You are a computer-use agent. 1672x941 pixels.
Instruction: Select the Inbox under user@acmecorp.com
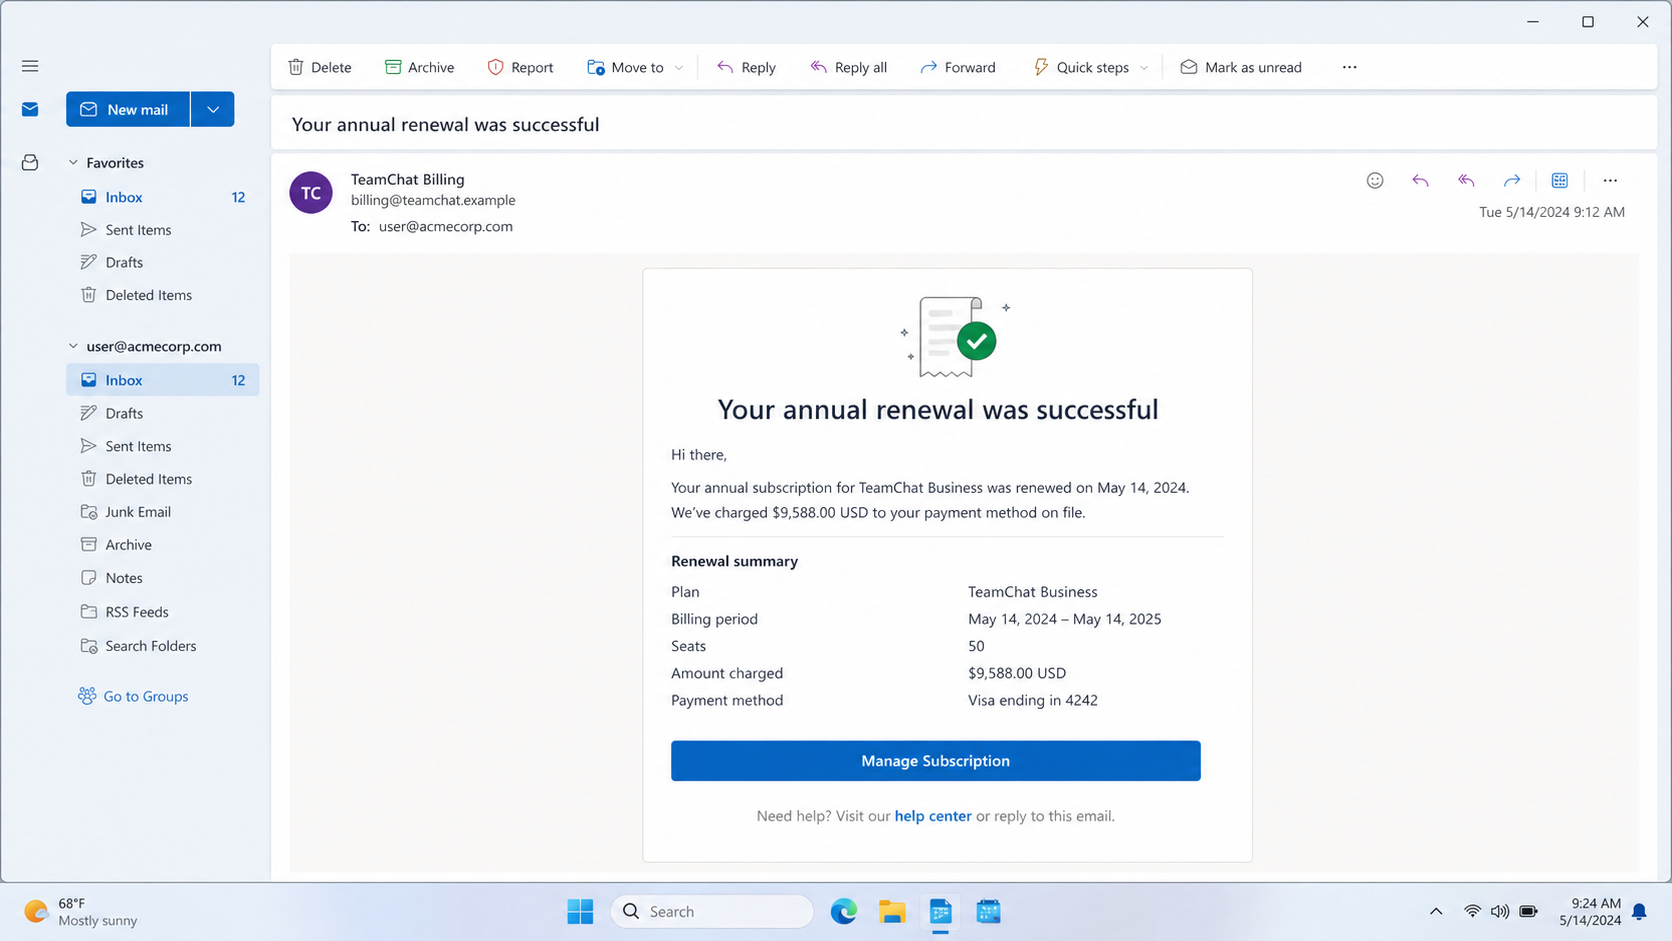(x=162, y=380)
